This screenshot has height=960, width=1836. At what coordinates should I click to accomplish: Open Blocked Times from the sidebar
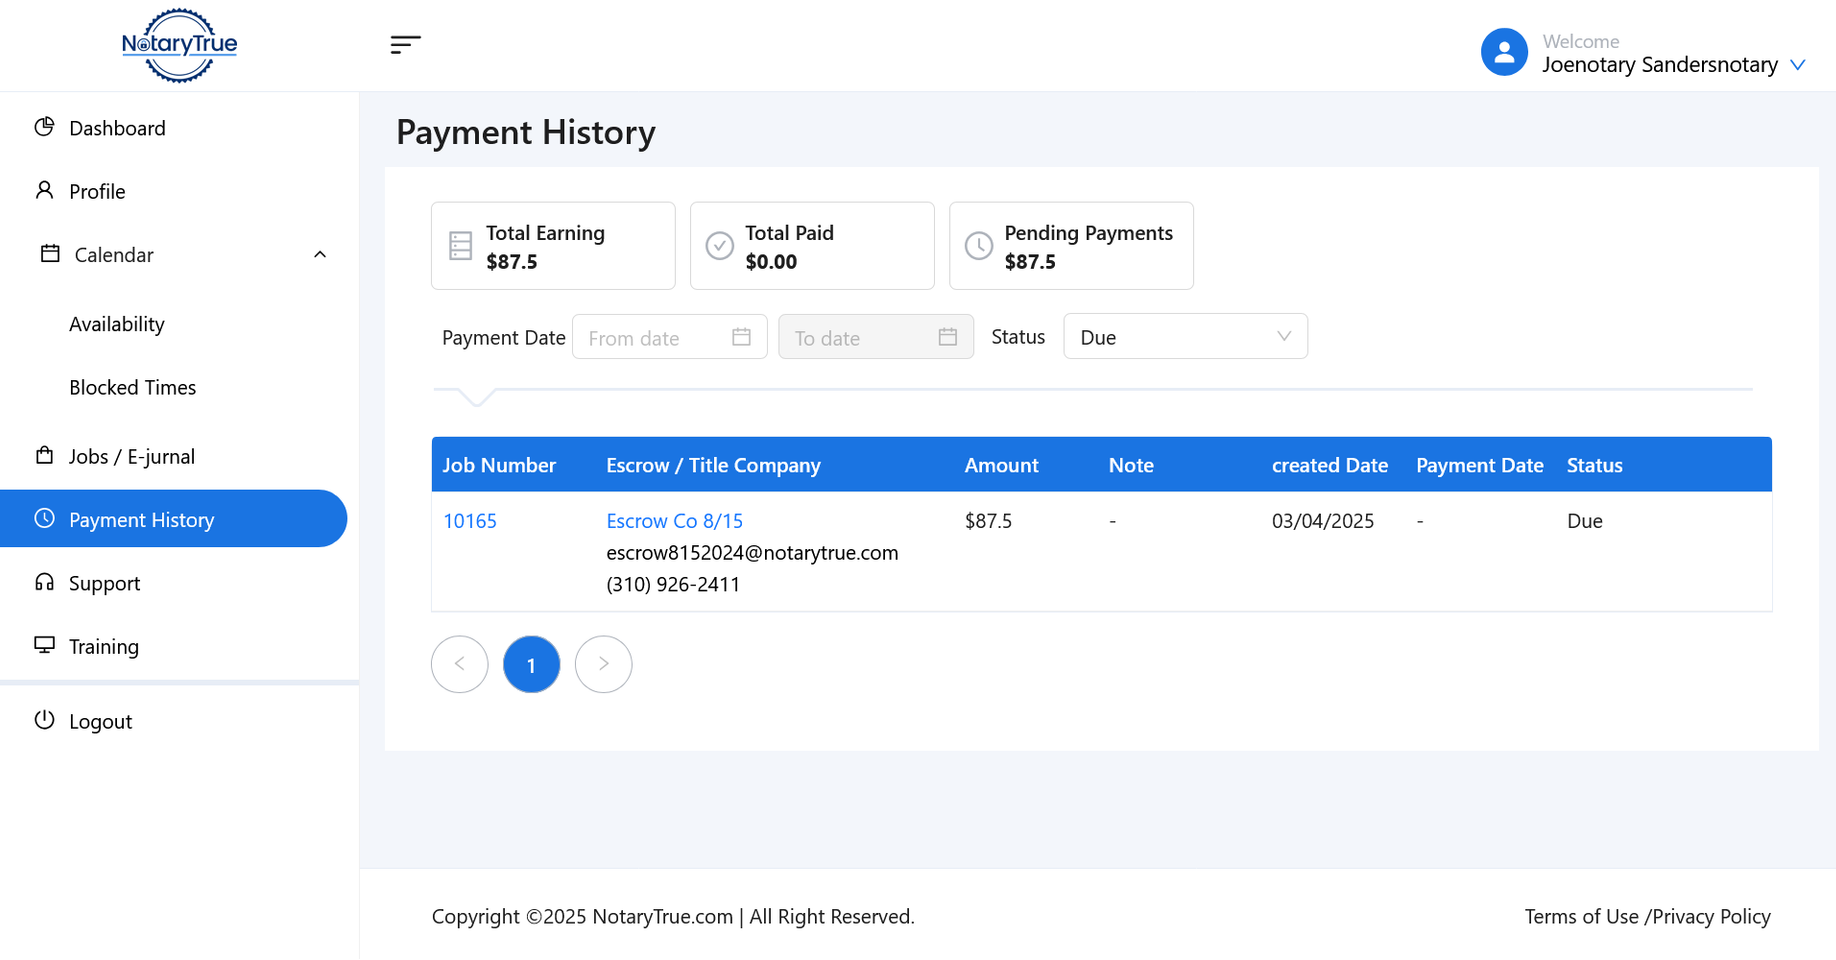coord(133,387)
